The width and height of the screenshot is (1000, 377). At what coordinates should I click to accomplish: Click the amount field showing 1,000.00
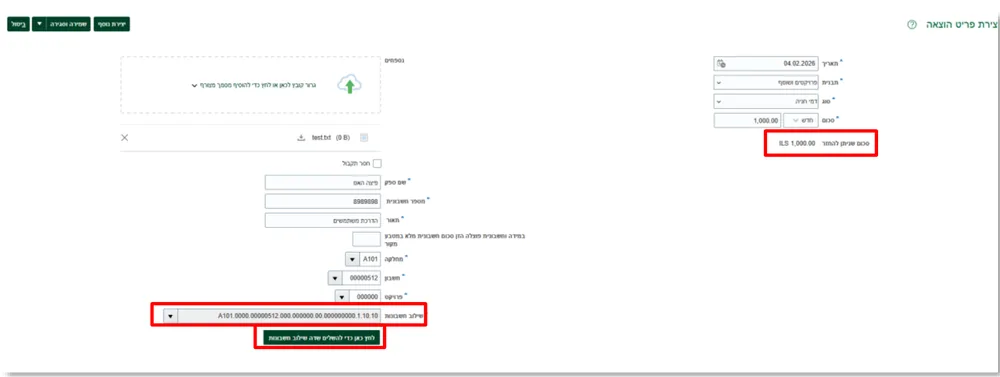(748, 121)
